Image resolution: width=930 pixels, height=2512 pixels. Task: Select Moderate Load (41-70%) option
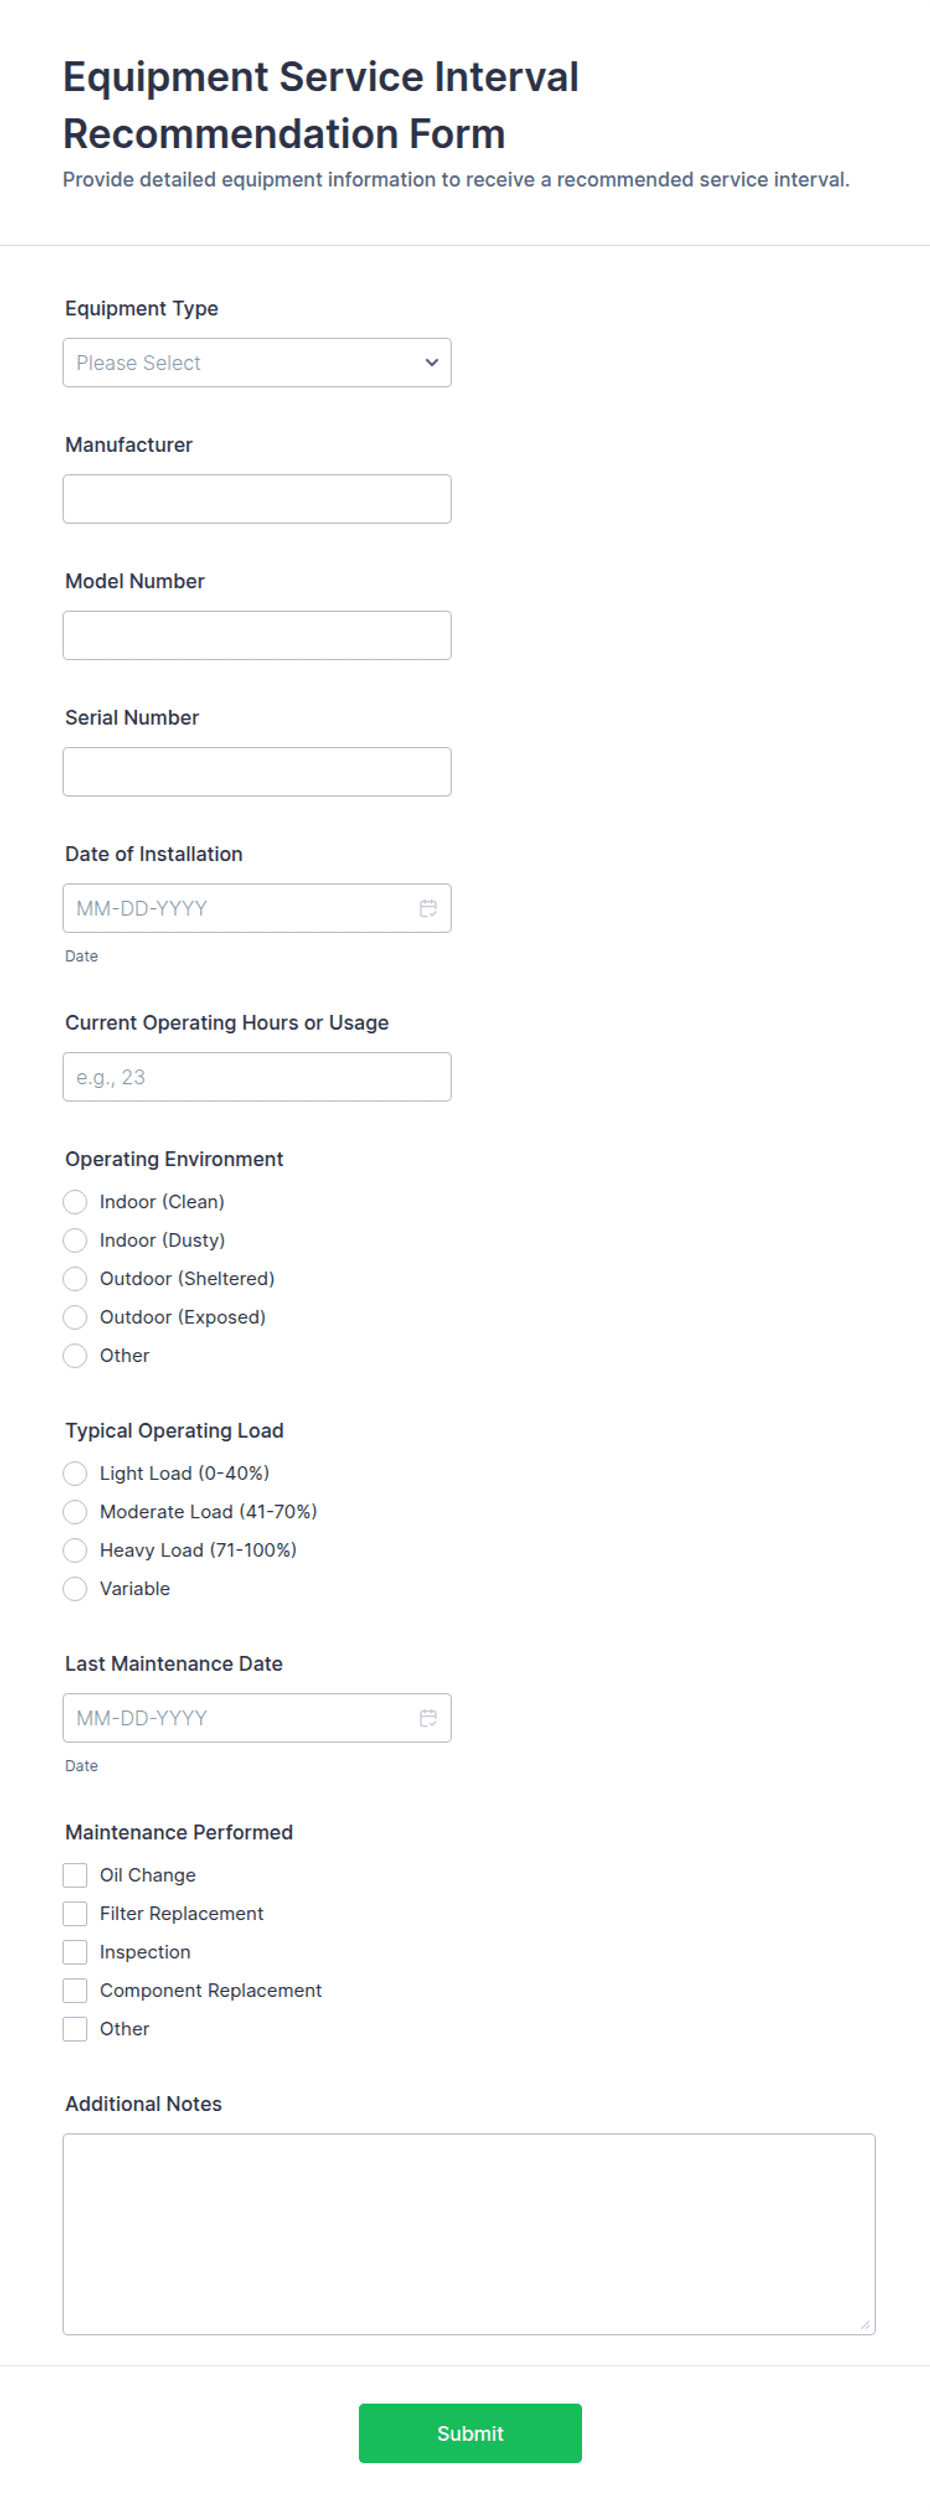pyautogui.click(x=75, y=1512)
